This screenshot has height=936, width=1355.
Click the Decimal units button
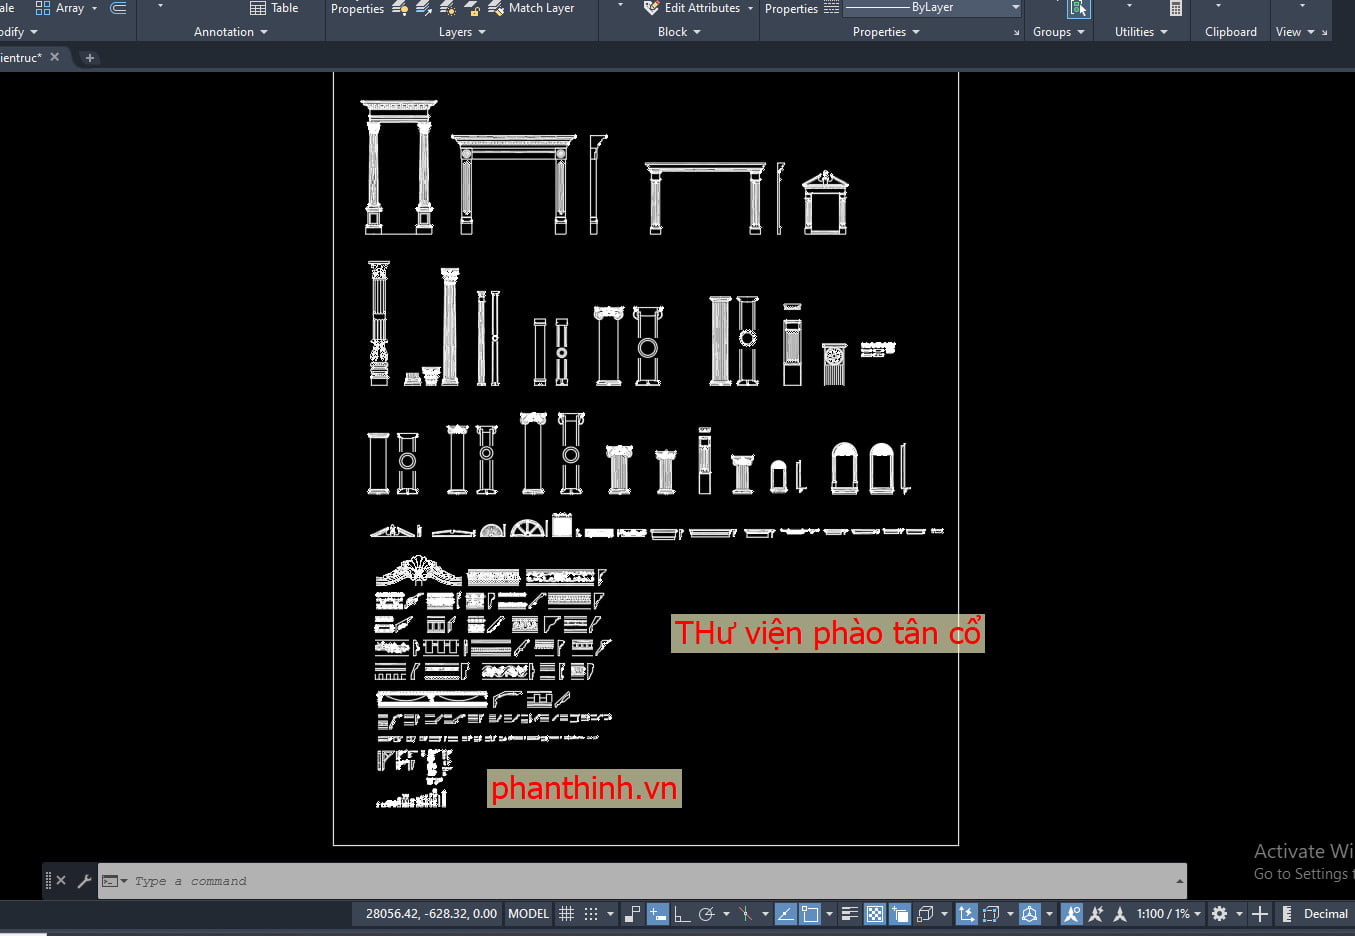tap(1326, 914)
